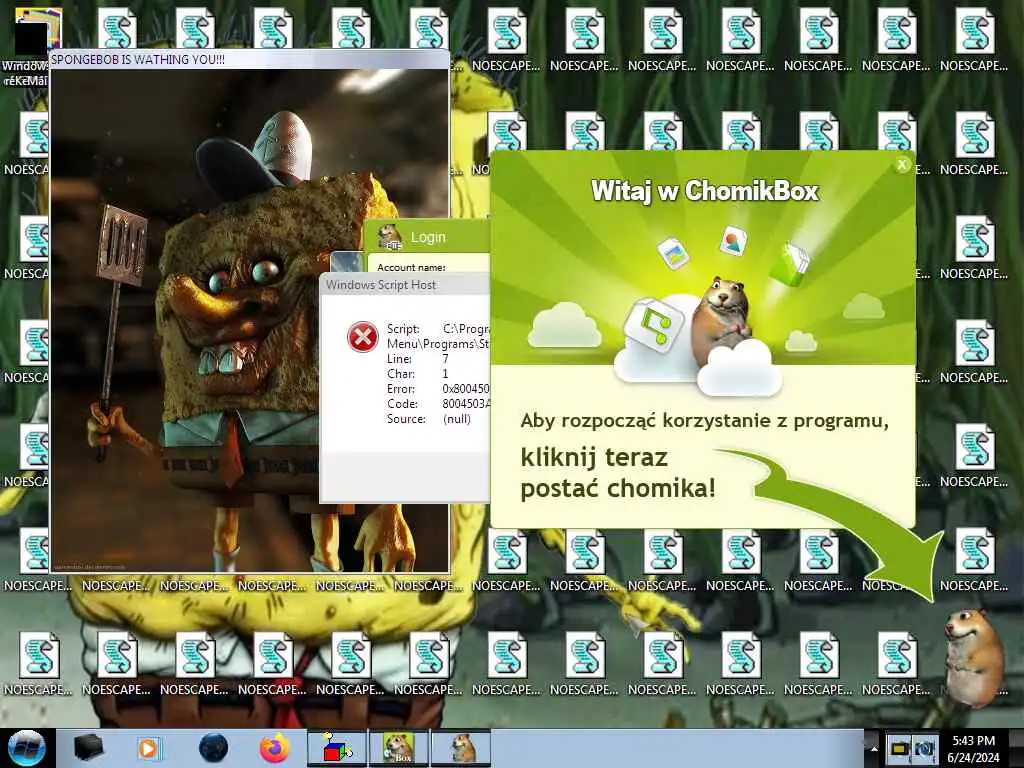The width and height of the screenshot is (1024, 768).
Task: Click the music note file icon on cloud
Action: tap(654, 324)
